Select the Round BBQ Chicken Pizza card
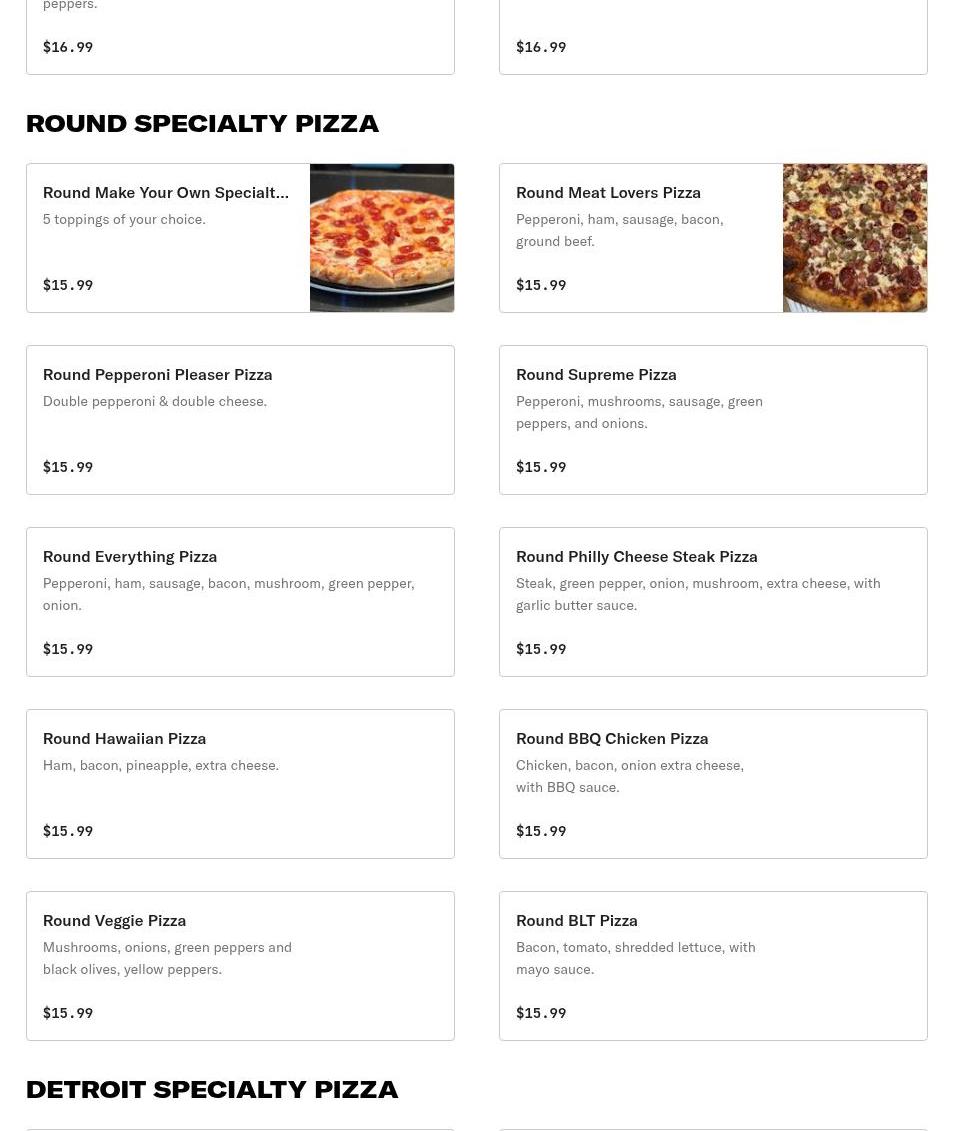Viewport: 970px width, 1131px height. click(x=713, y=784)
